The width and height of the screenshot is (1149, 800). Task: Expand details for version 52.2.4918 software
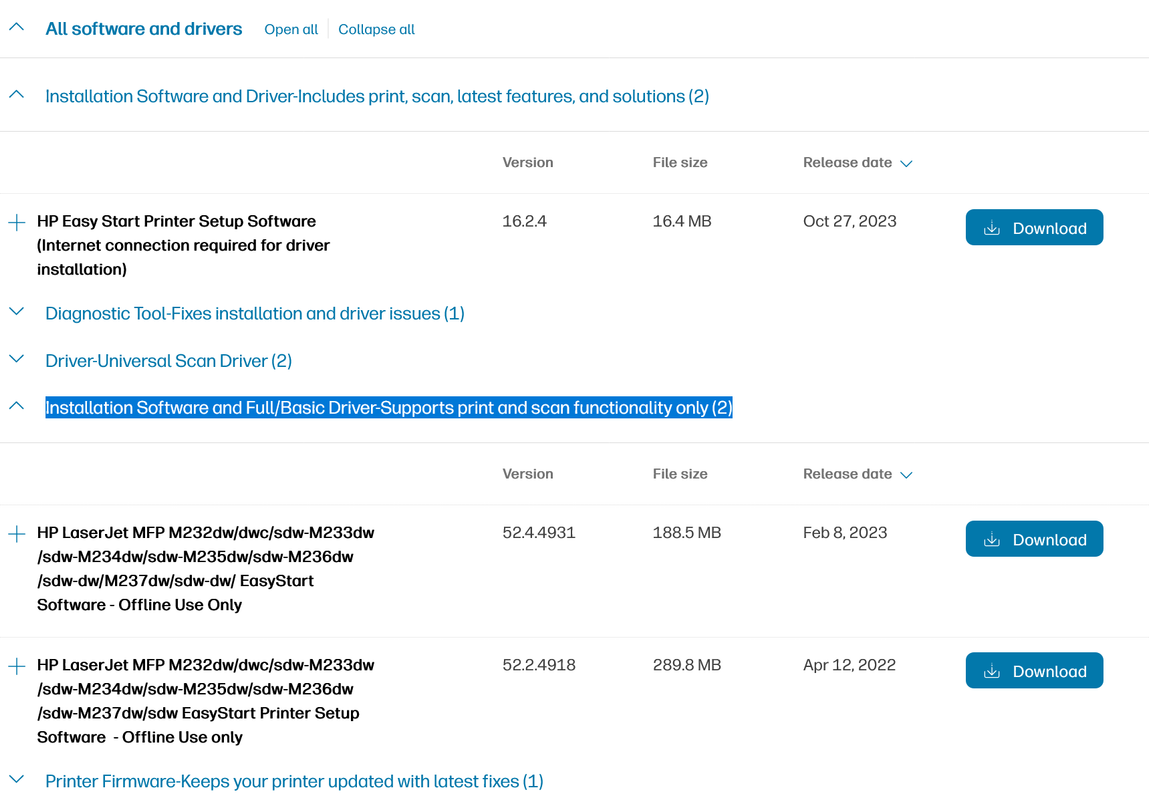coord(16,666)
